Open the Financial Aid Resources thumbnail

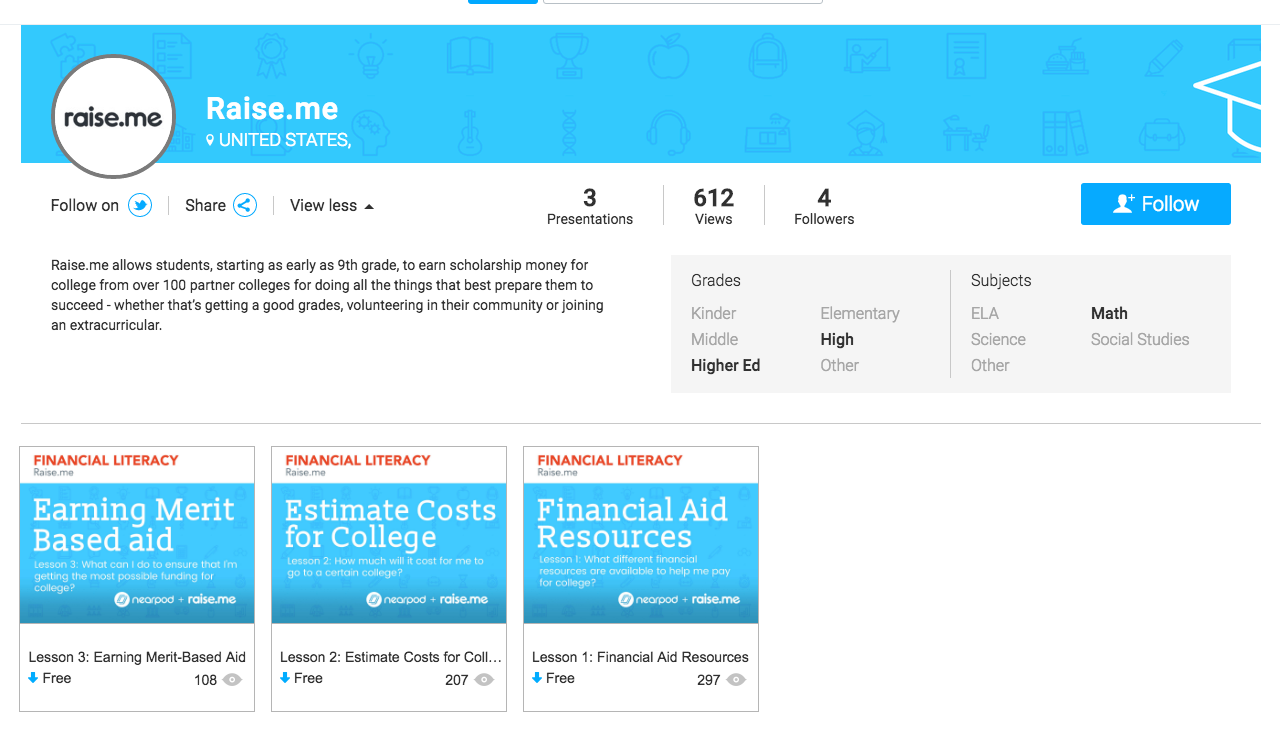pyautogui.click(x=641, y=535)
